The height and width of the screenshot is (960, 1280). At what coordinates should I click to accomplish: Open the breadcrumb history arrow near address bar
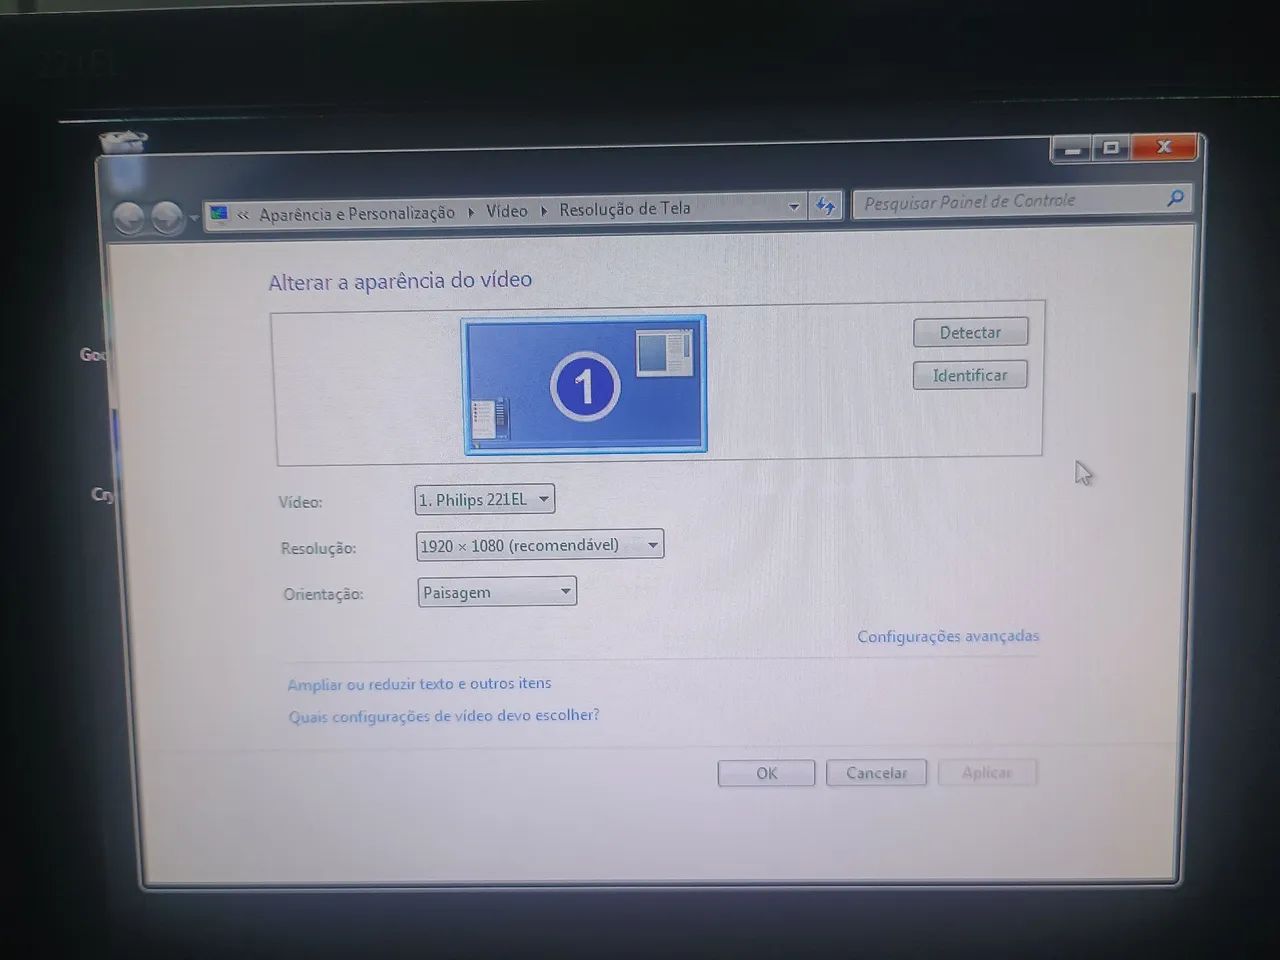click(x=794, y=206)
